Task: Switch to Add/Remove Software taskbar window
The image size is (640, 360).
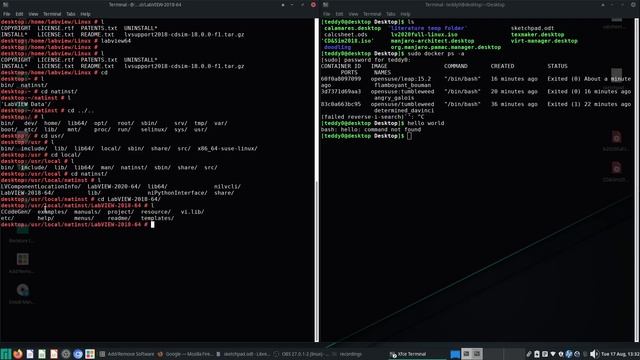Action: tap(127, 354)
